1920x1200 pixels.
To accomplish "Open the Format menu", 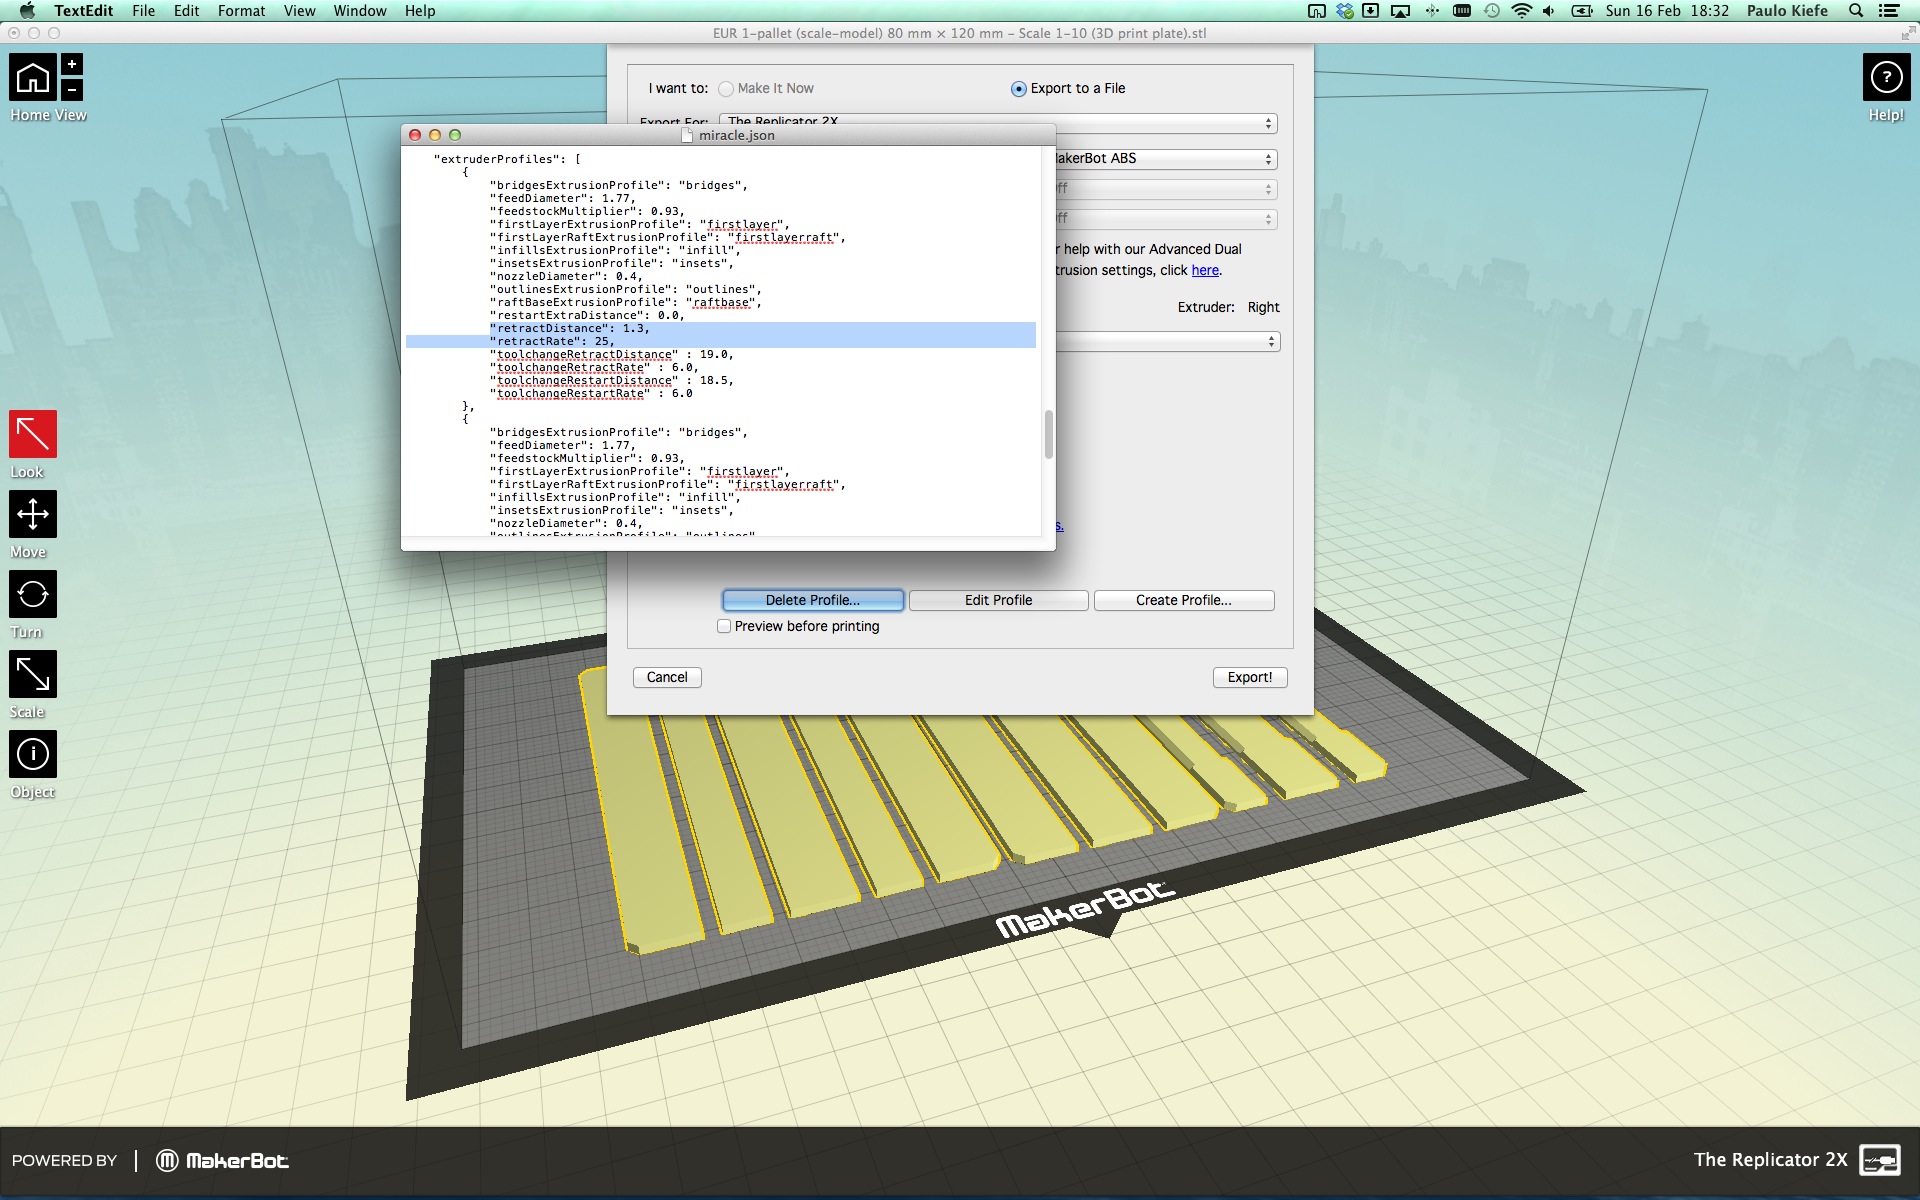I will (241, 11).
